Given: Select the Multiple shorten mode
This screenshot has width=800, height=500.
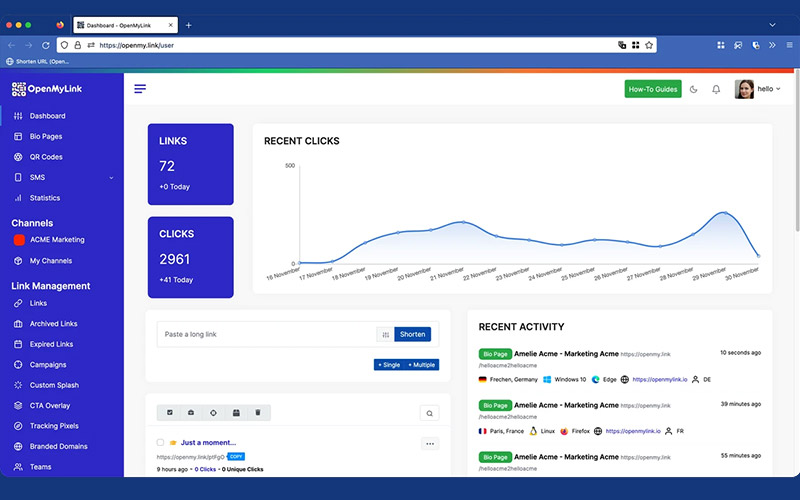Looking at the screenshot, I should coord(421,365).
